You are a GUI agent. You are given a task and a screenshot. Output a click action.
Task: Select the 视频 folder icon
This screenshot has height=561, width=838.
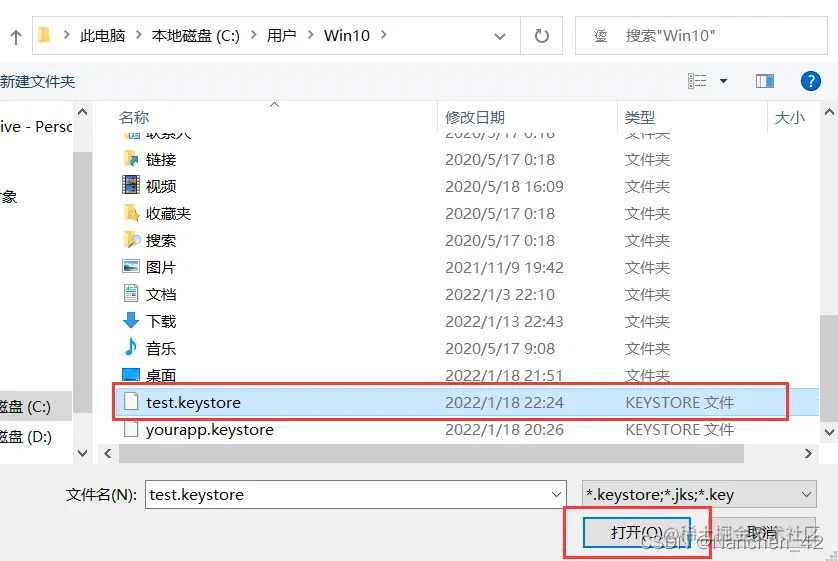tap(131, 185)
